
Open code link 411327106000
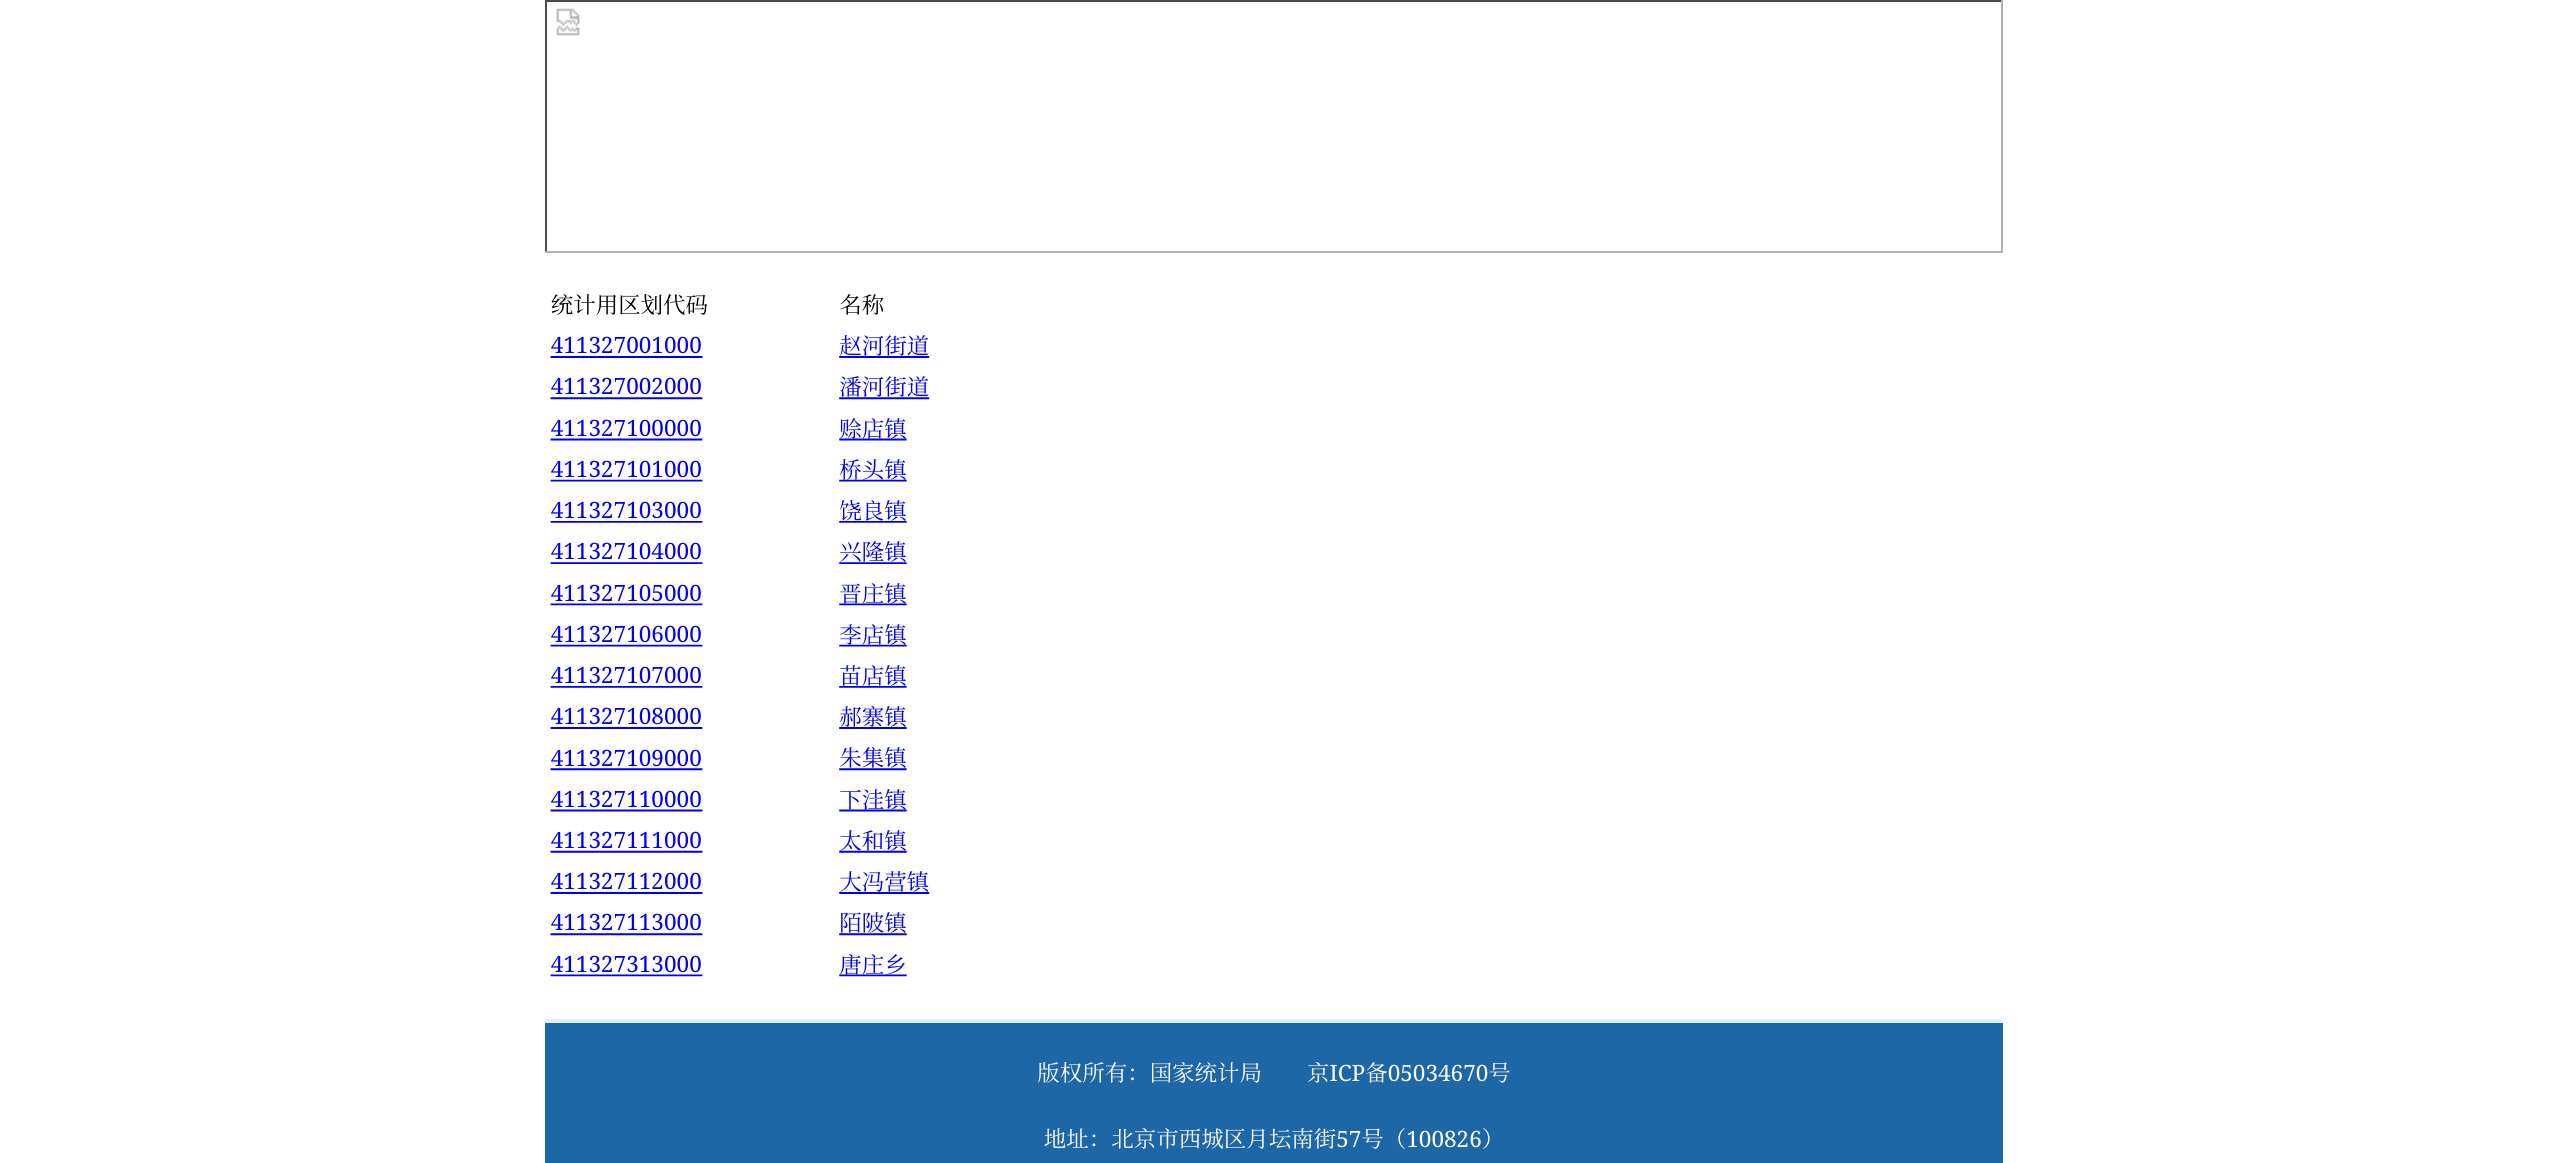point(626,635)
